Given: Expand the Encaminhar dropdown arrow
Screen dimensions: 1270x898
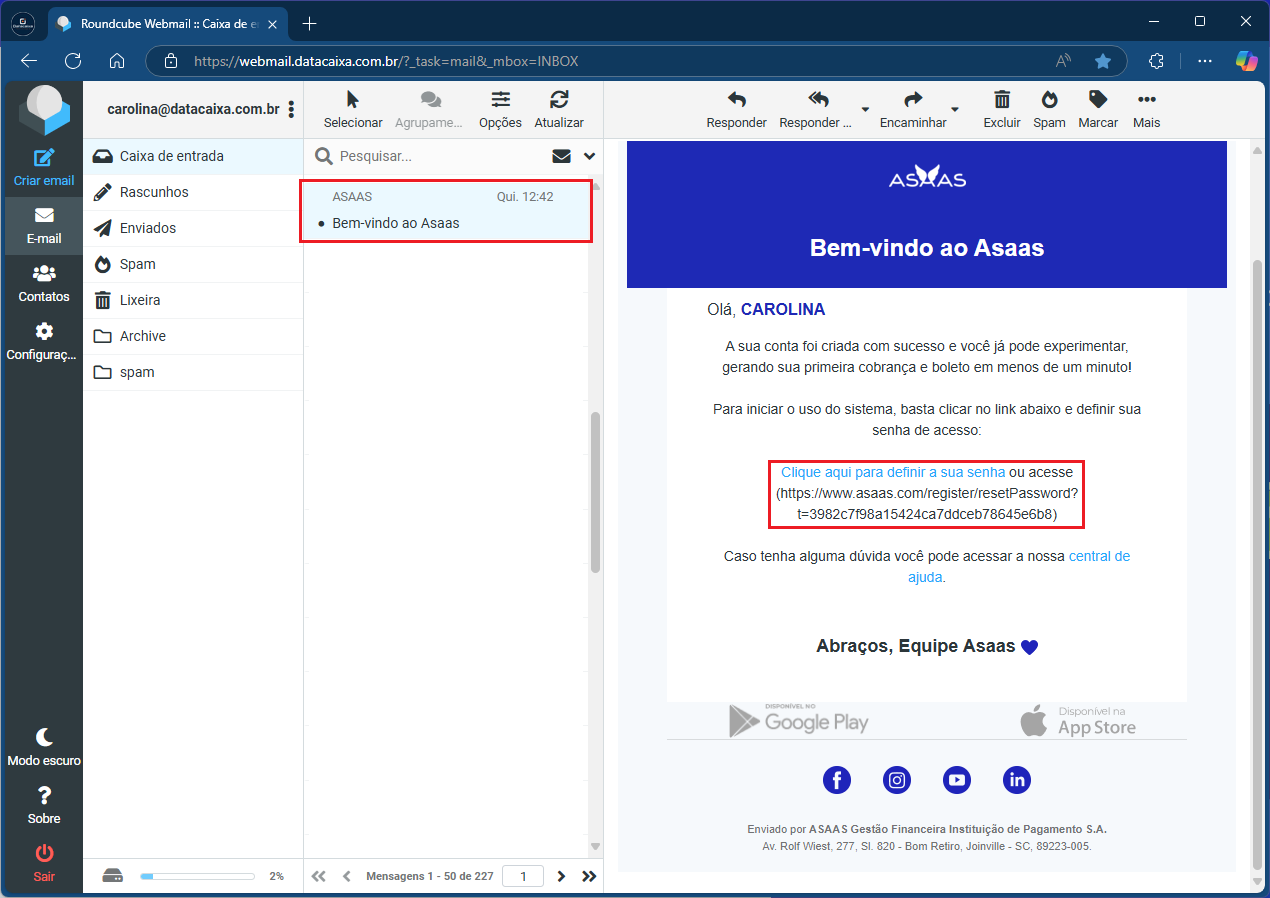Looking at the screenshot, I should pyautogui.click(x=955, y=109).
